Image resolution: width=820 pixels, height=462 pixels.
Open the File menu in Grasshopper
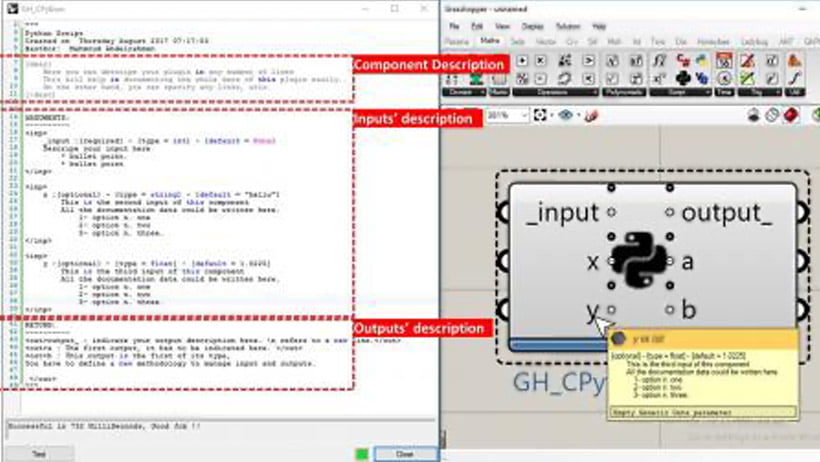tap(454, 26)
